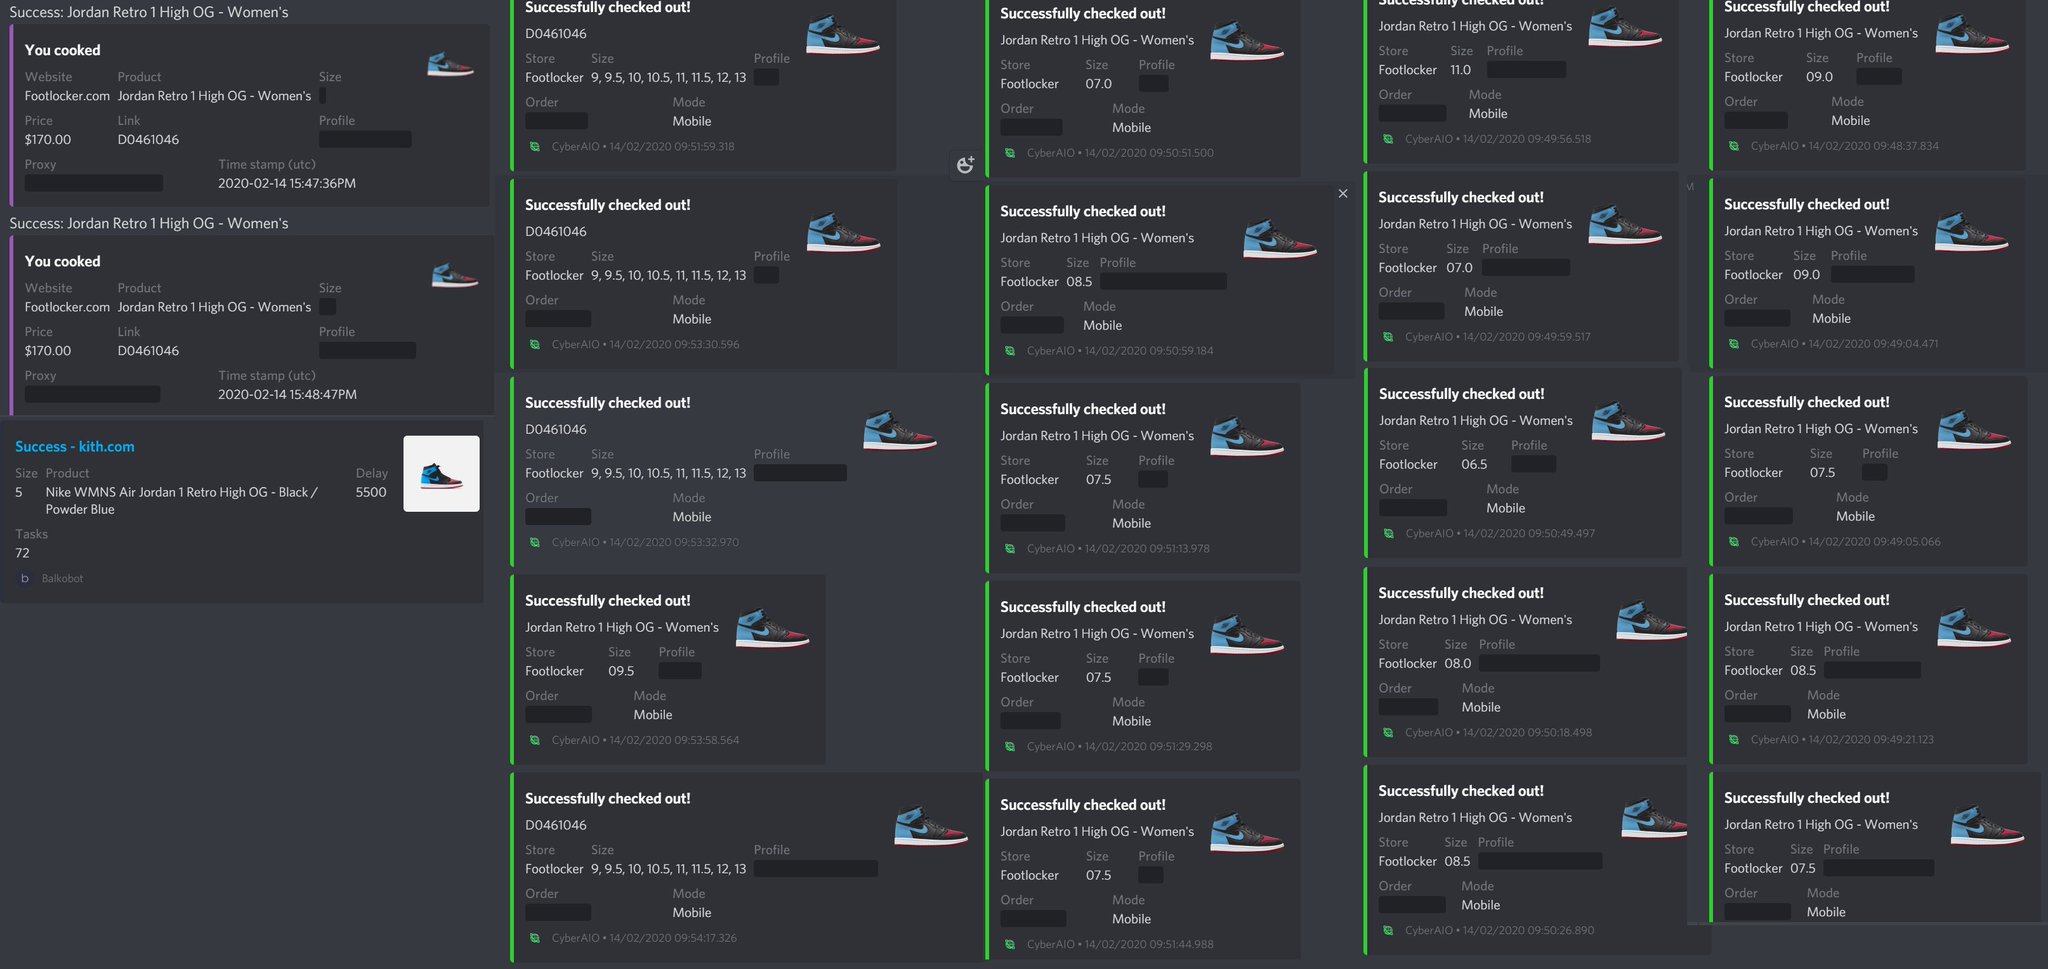2048x969 pixels.
Task: Click the '$170.00' price in the 15:48:47PM card
Action: point(48,351)
